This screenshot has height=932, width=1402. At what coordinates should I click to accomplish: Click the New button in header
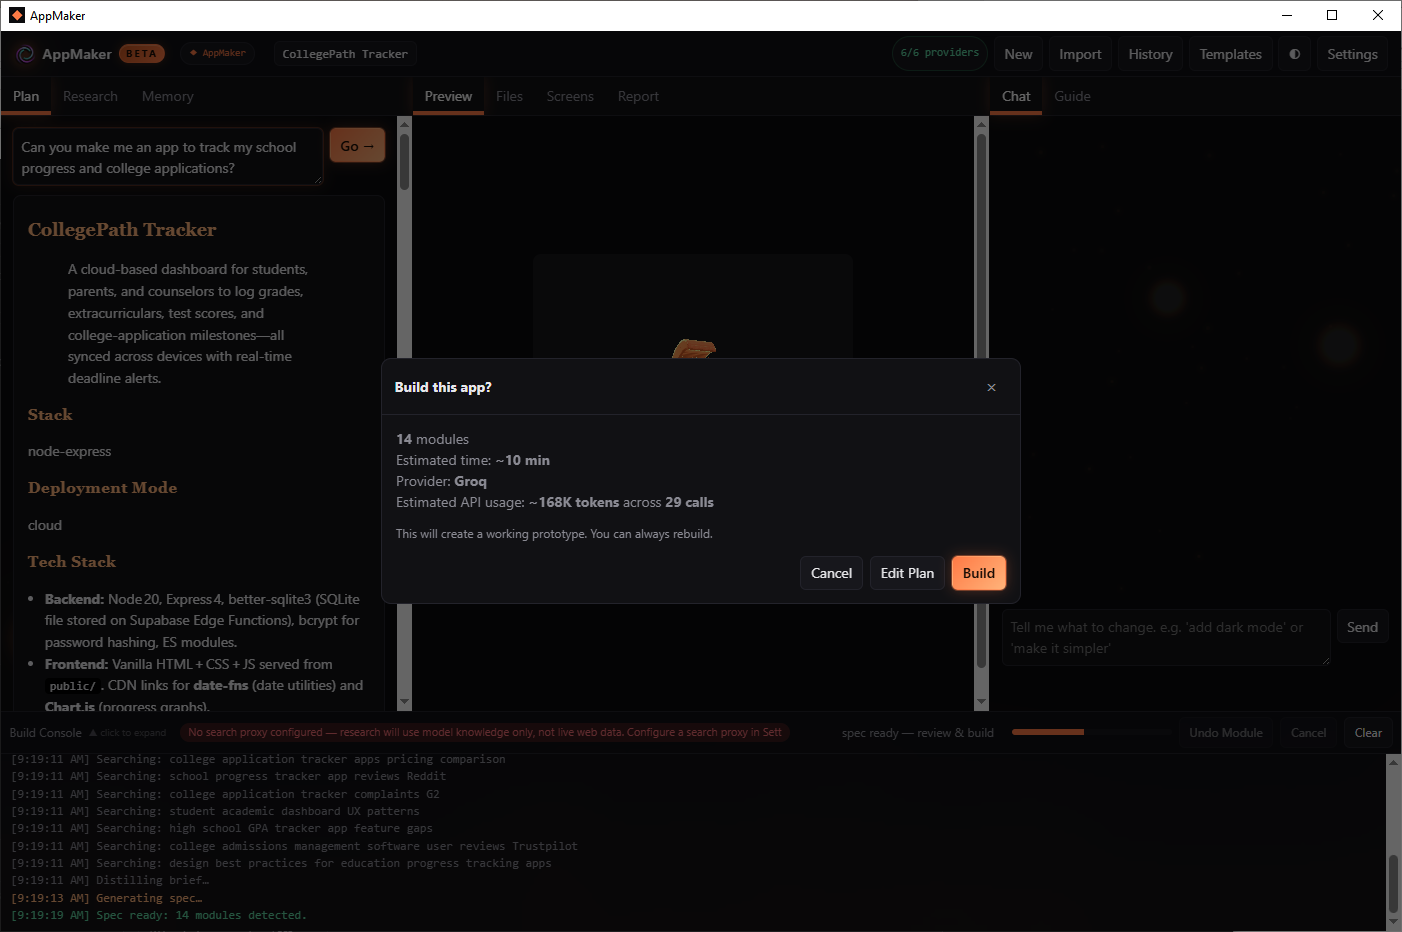pyautogui.click(x=1018, y=54)
